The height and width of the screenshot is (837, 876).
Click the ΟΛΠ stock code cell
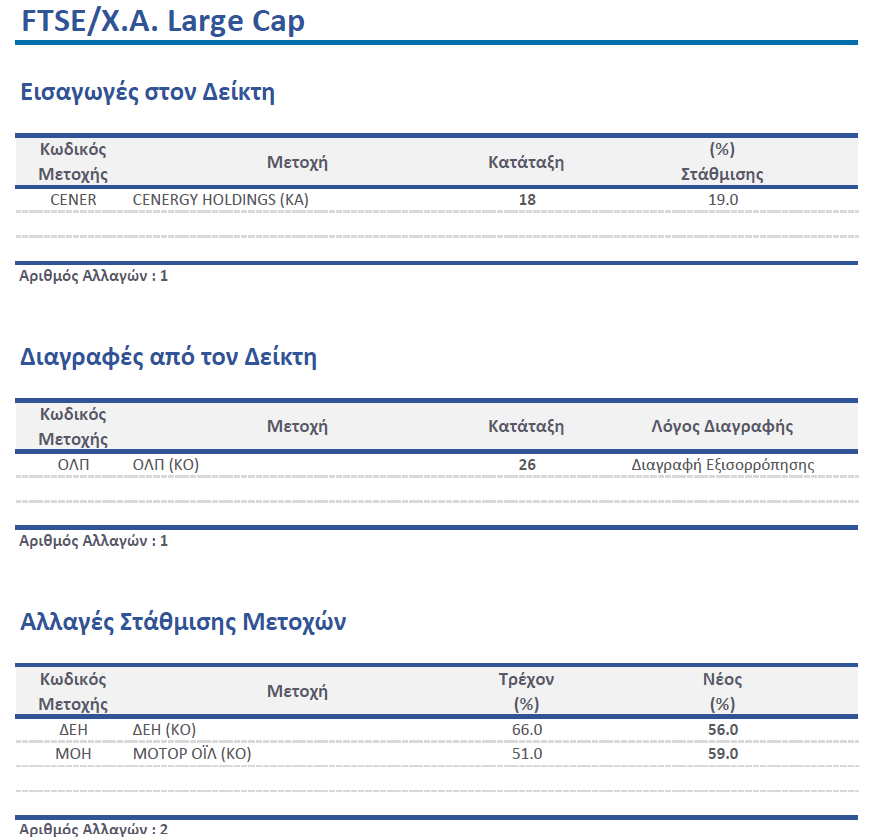73,464
